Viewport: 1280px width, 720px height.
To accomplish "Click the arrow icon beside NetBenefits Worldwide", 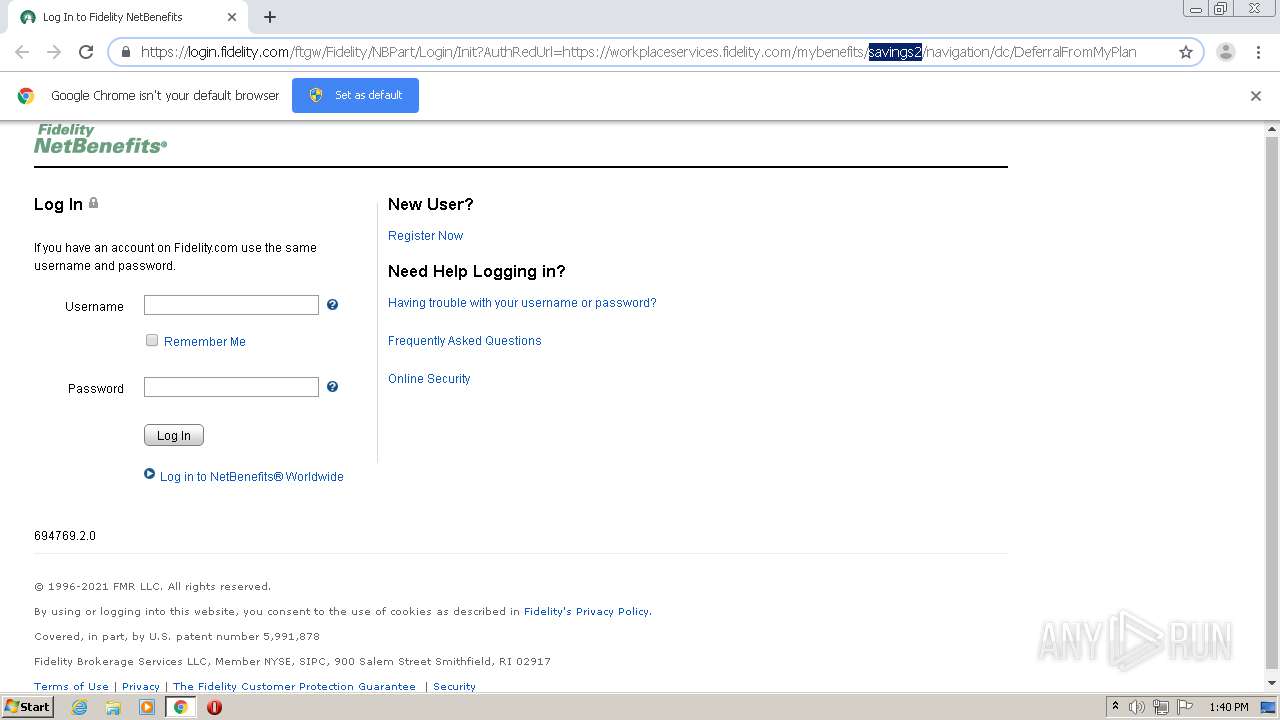I will [x=150, y=475].
